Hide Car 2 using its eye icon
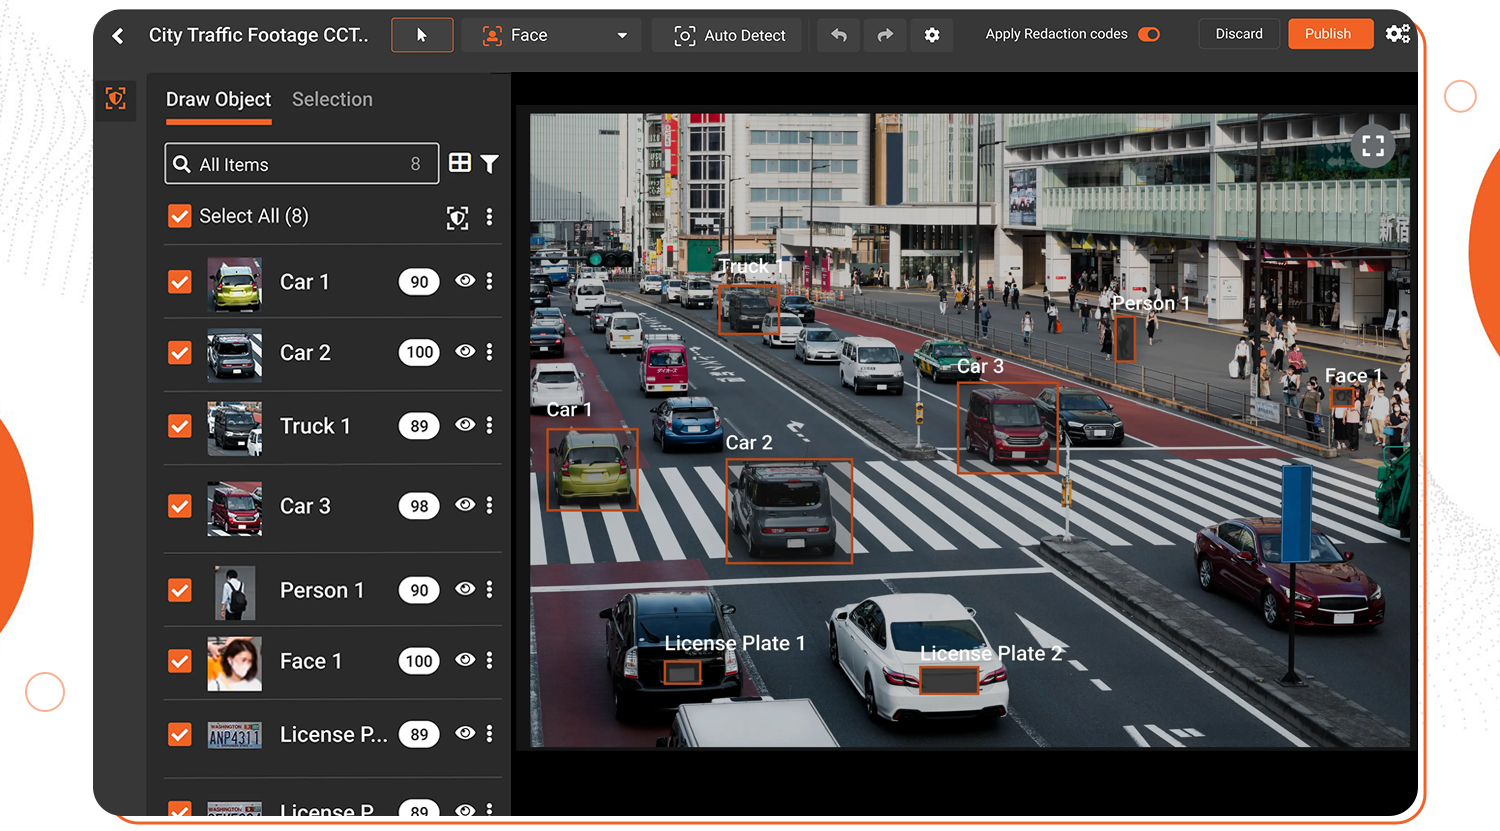 465,351
